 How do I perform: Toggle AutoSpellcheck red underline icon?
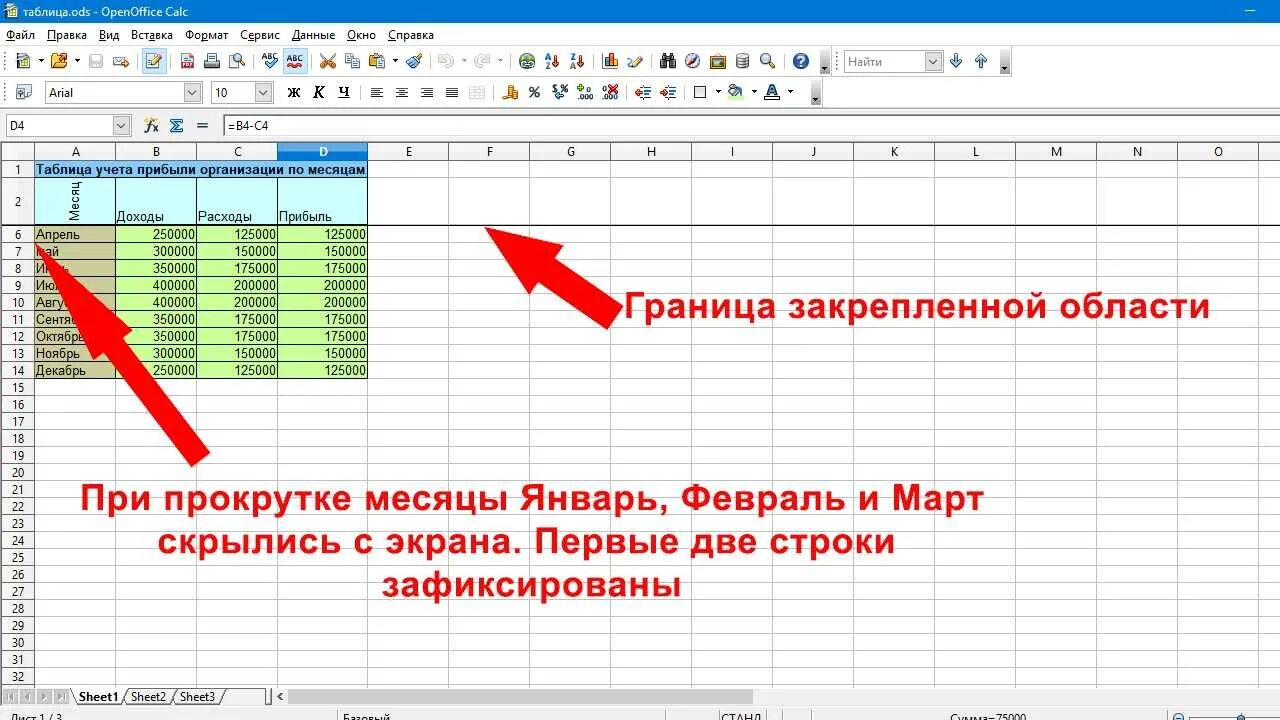(295, 61)
